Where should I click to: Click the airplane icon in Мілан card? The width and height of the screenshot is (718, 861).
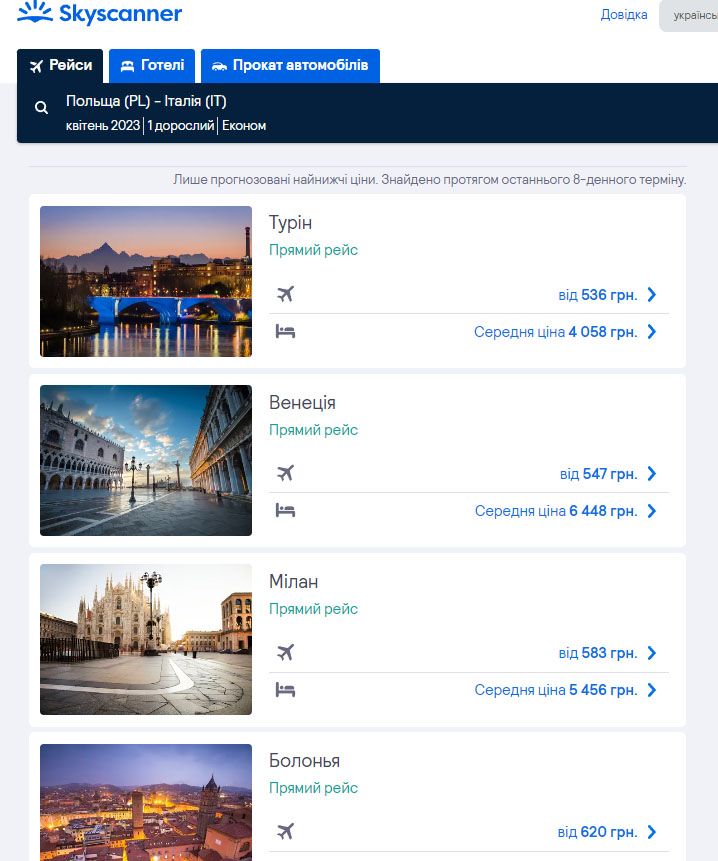(285, 652)
